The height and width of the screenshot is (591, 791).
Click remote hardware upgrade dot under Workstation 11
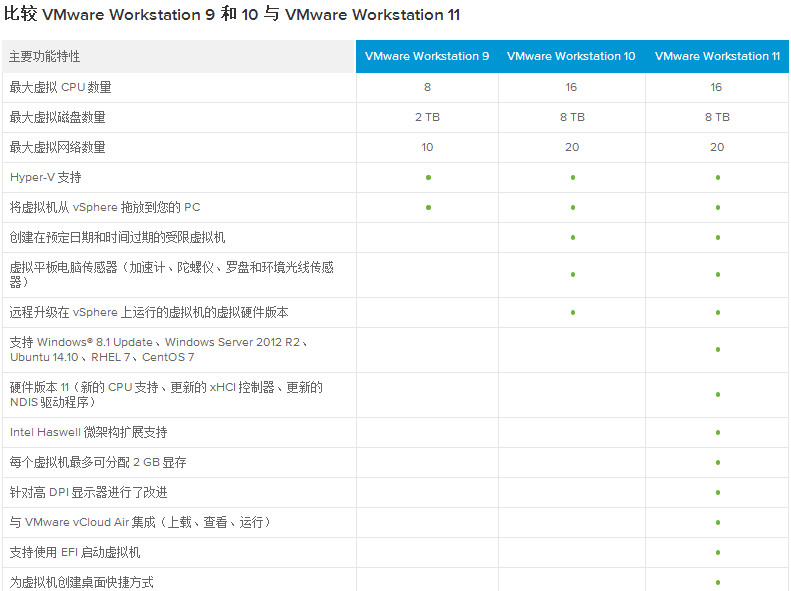718,313
